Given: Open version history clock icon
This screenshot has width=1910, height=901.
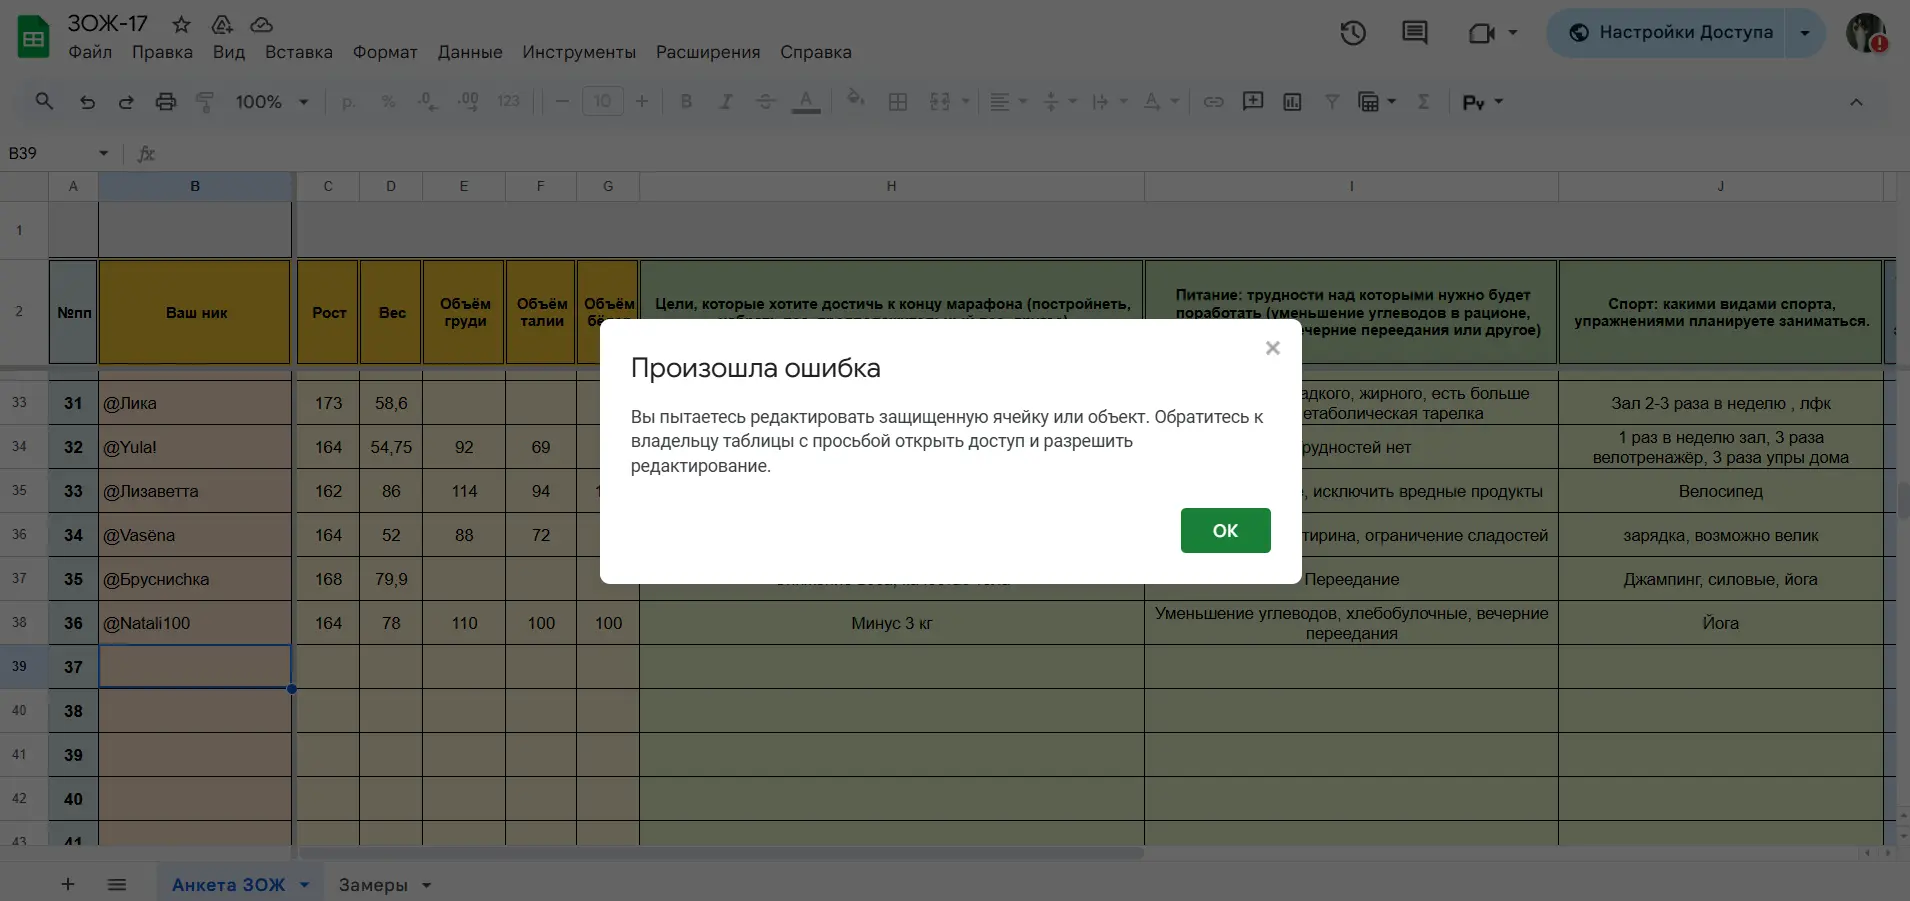Looking at the screenshot, I should coord(1352,33).
